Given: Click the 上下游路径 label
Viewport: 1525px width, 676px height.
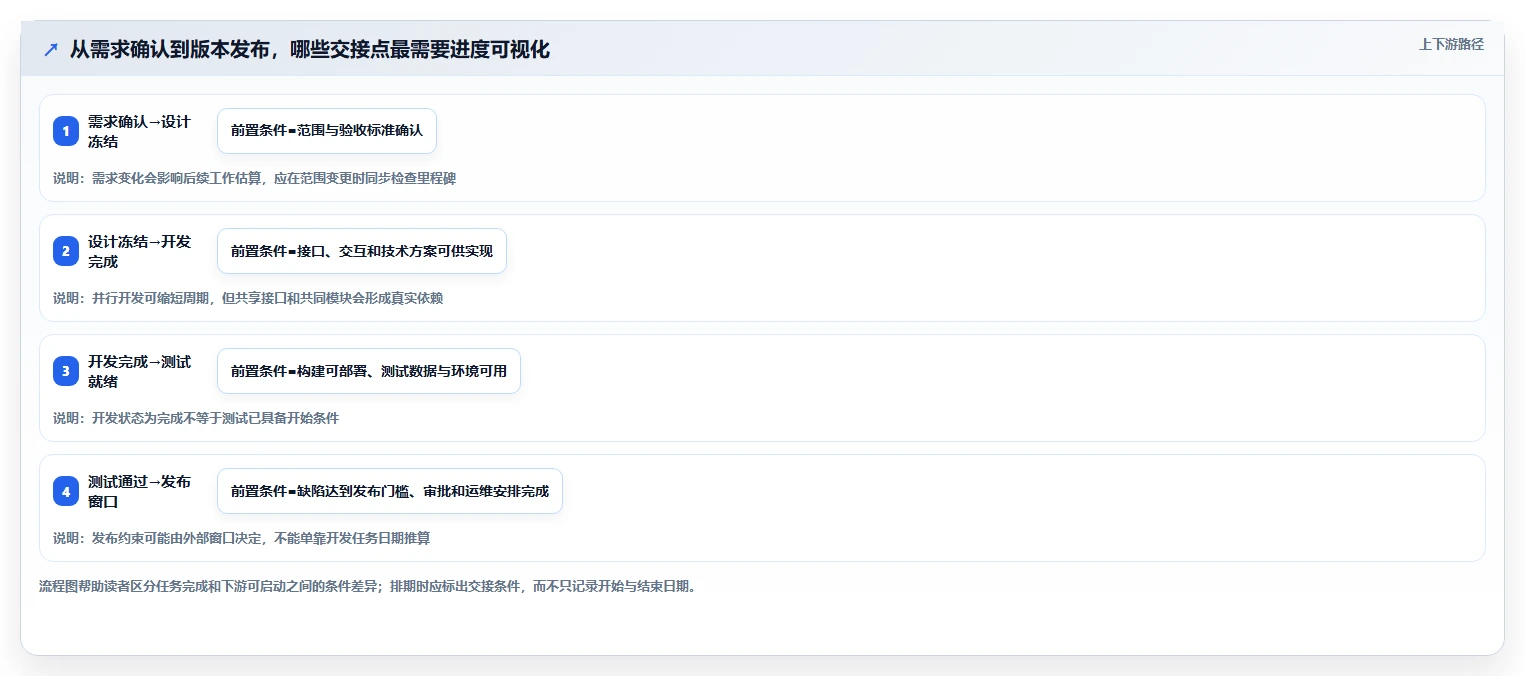Looking at the screenshot, I should (x=1451, y=44).
